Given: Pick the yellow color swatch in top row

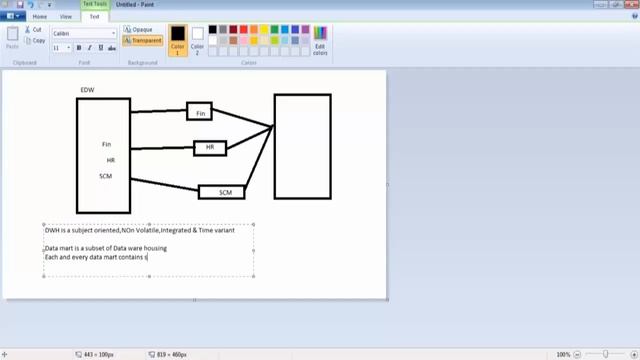Looking at the screenshot, I should pyautogui.click(x=264, y=29).
